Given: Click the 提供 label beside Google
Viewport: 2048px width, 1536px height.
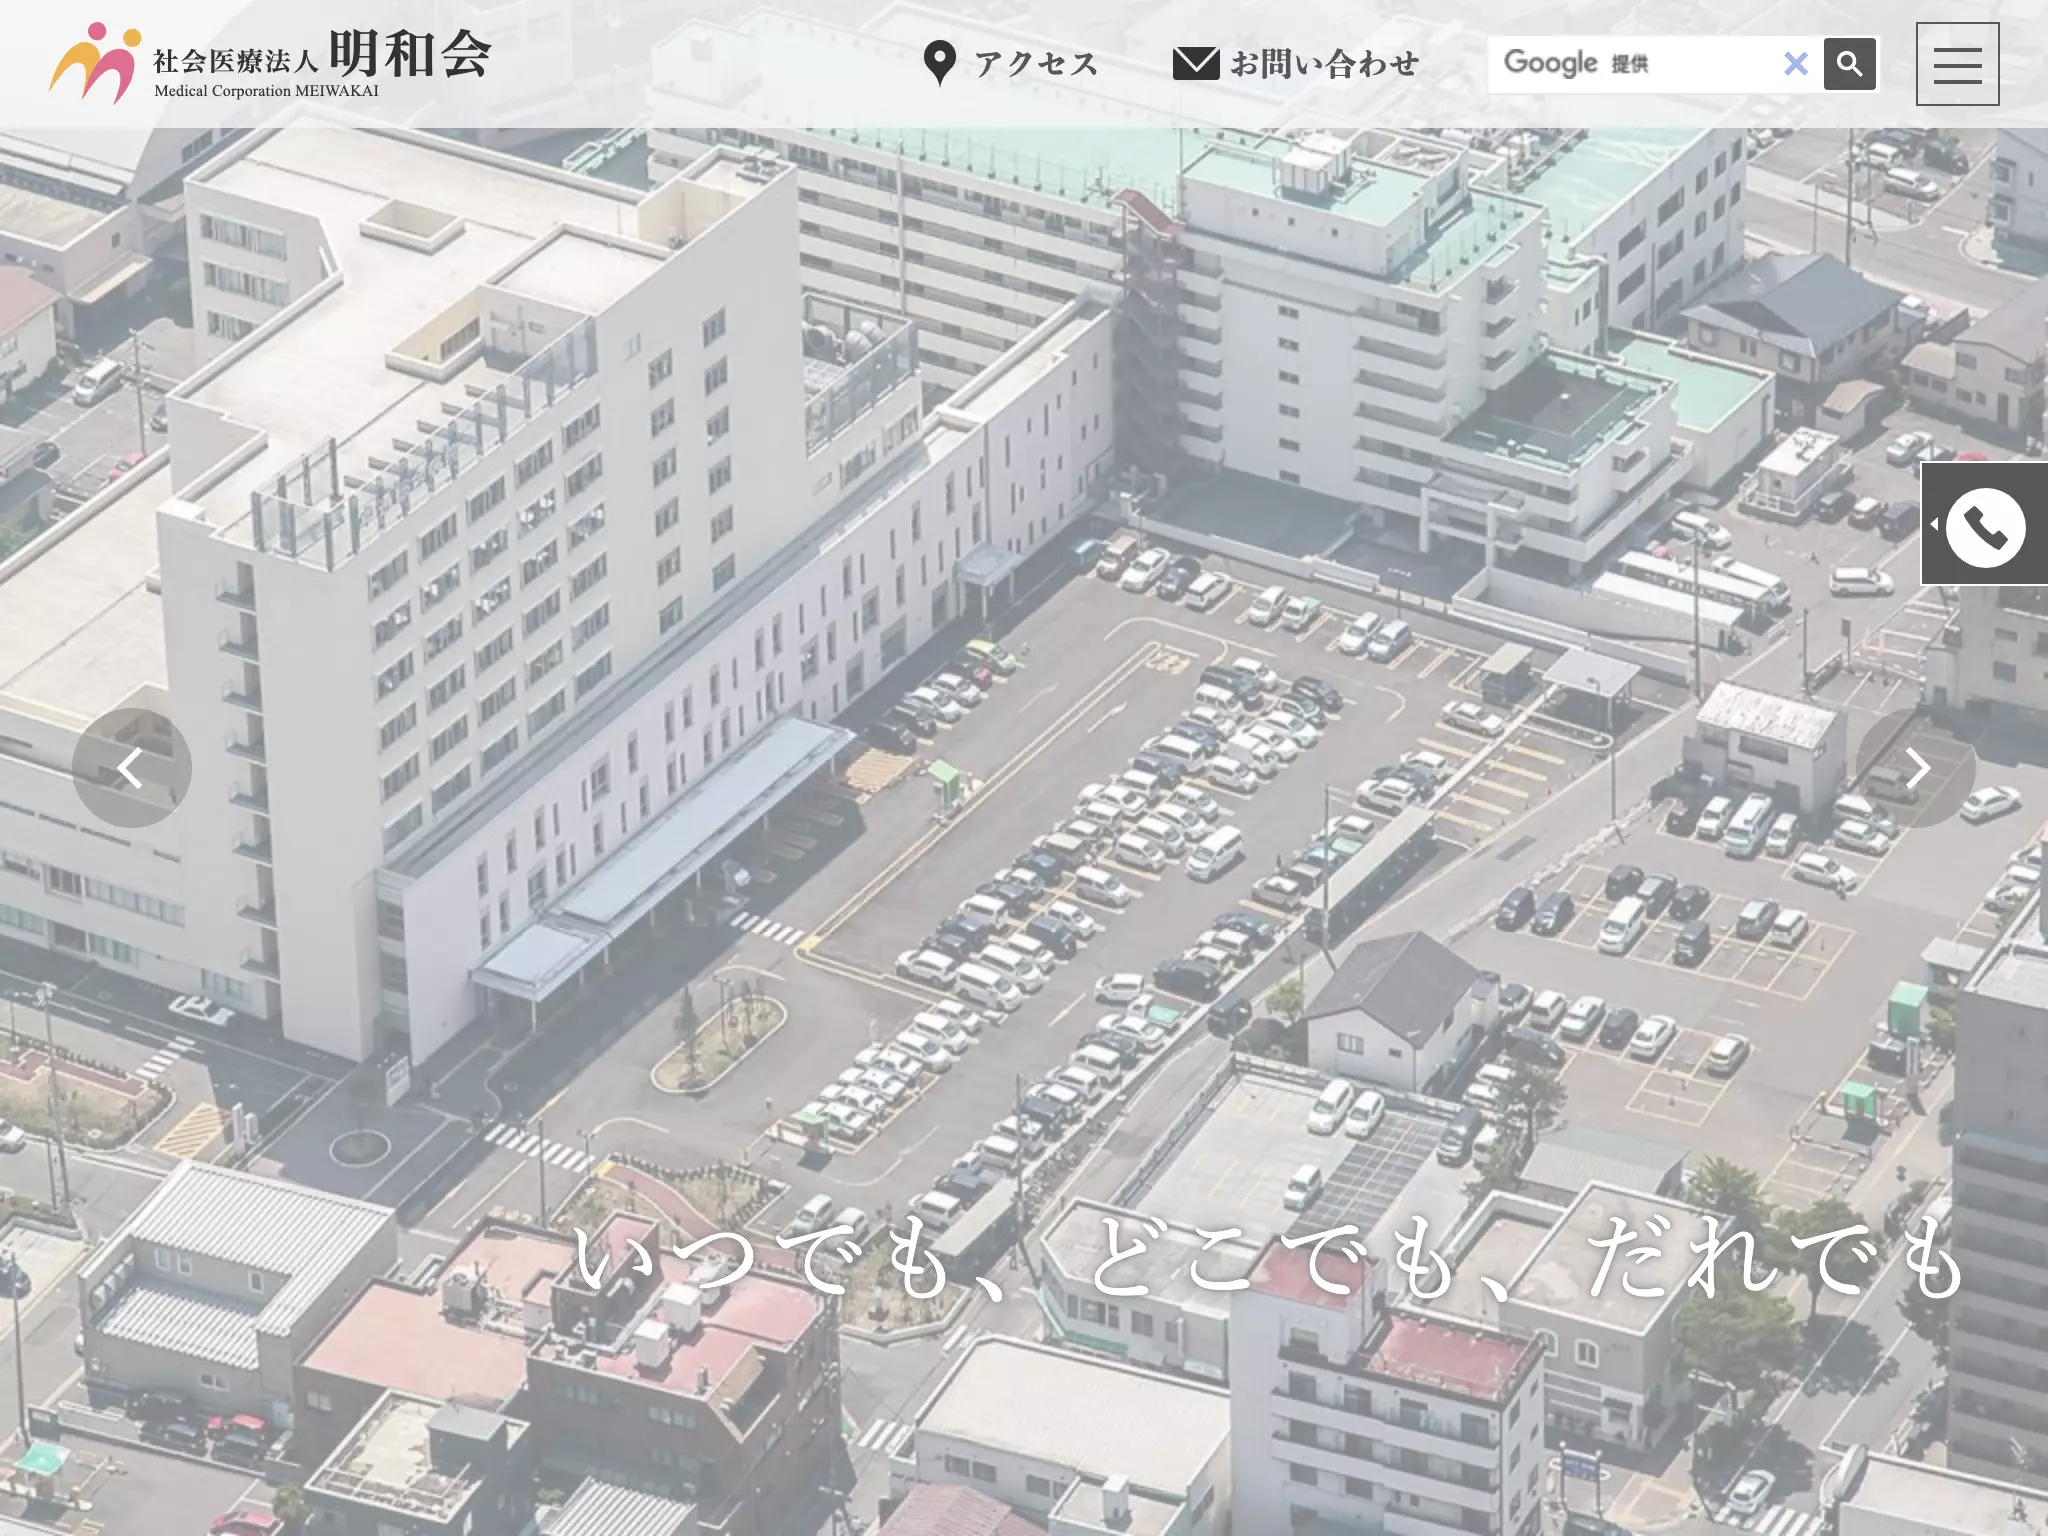Looking at the screenshot, I should pos(1629,64).
